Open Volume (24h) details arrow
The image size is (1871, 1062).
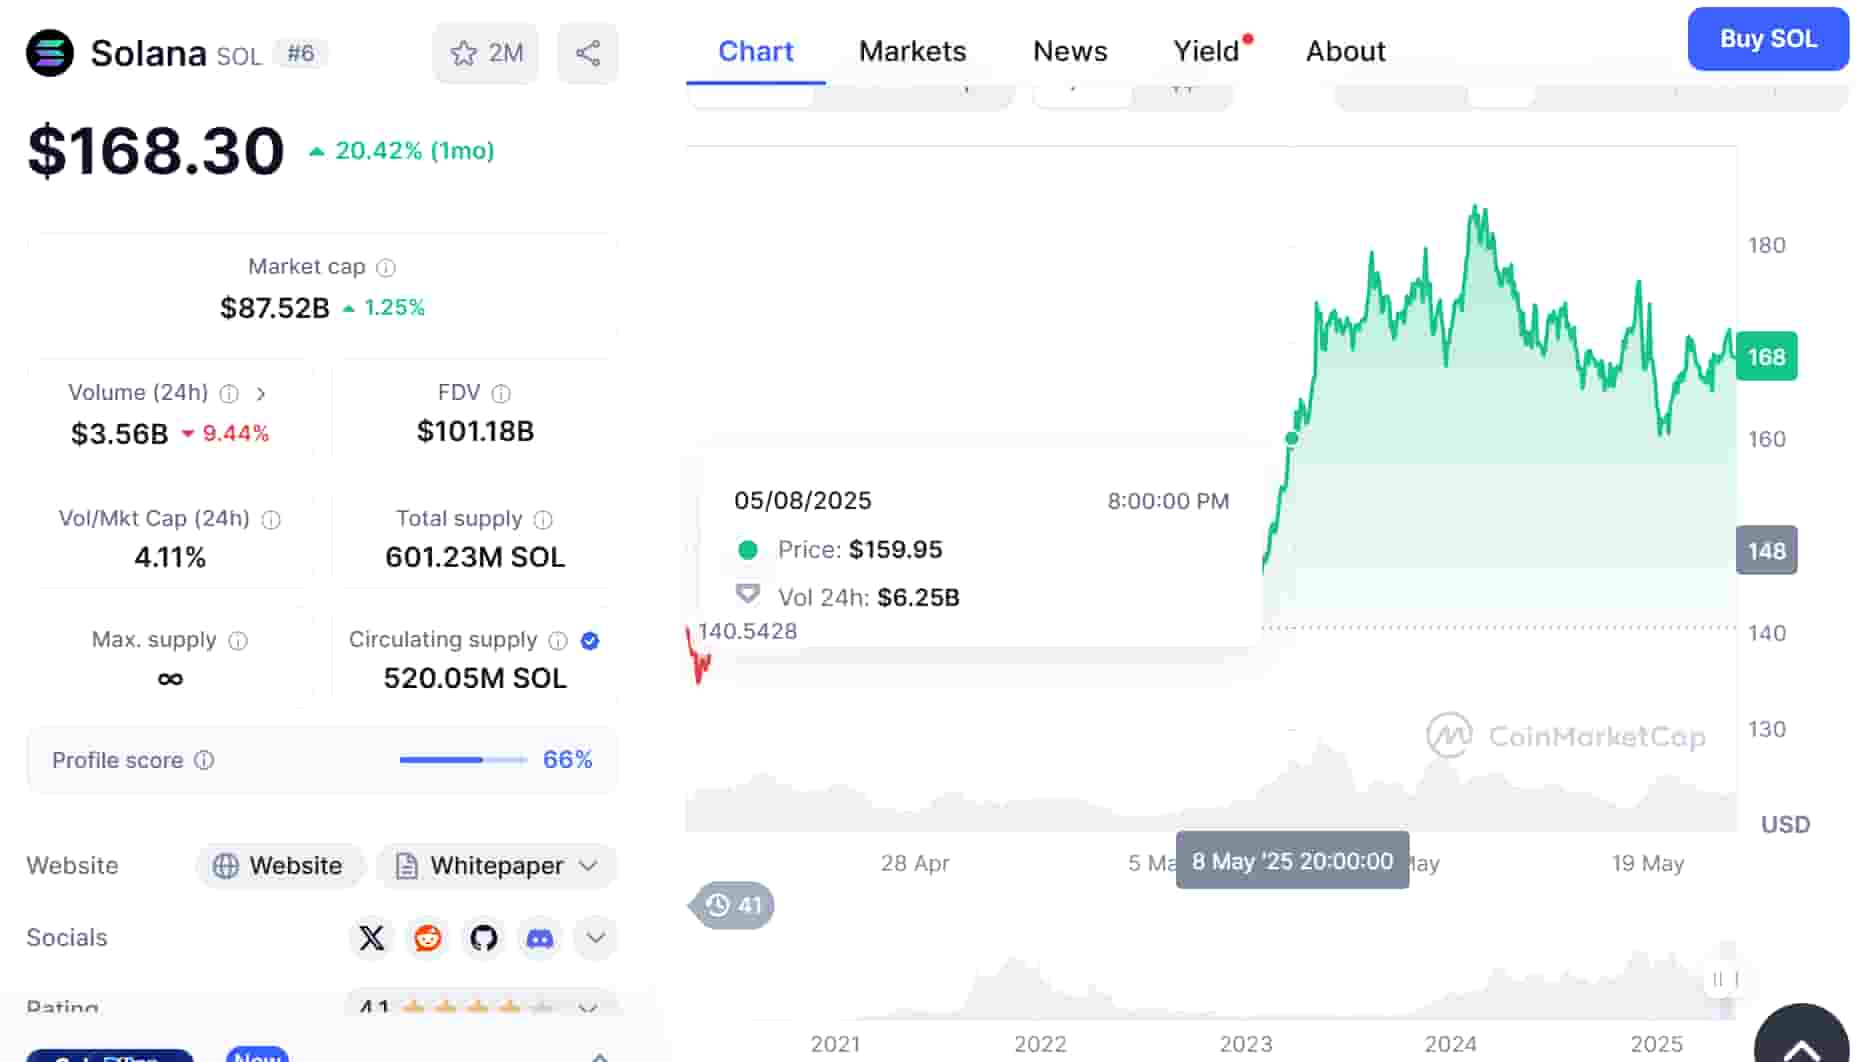pyautogui.click(x=261, y=394)
